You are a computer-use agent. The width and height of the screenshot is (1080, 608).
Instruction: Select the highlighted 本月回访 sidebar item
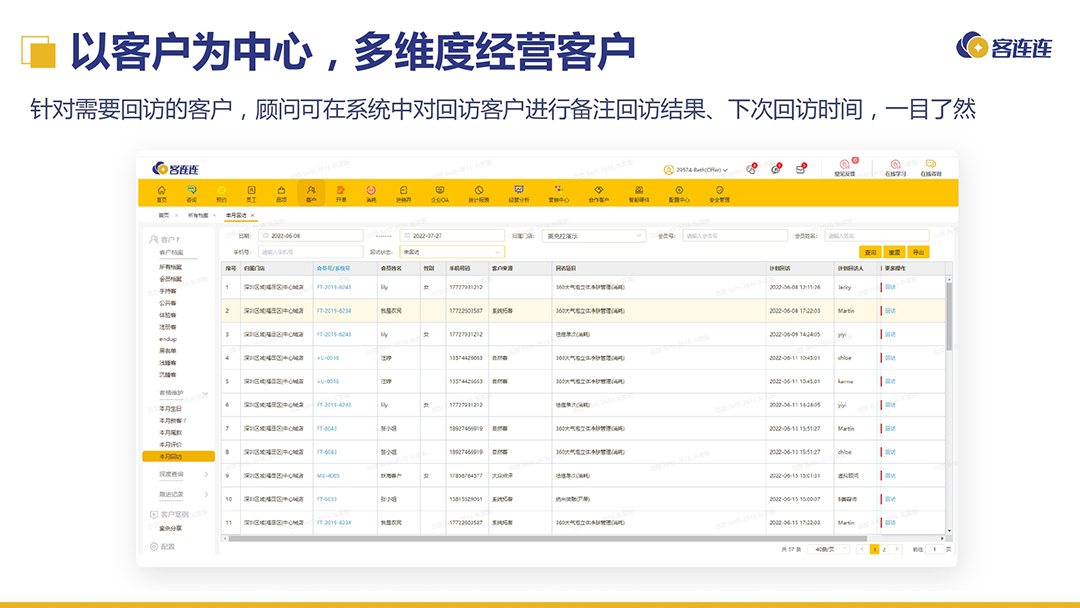pyautogui.click(x=178, y=457)
